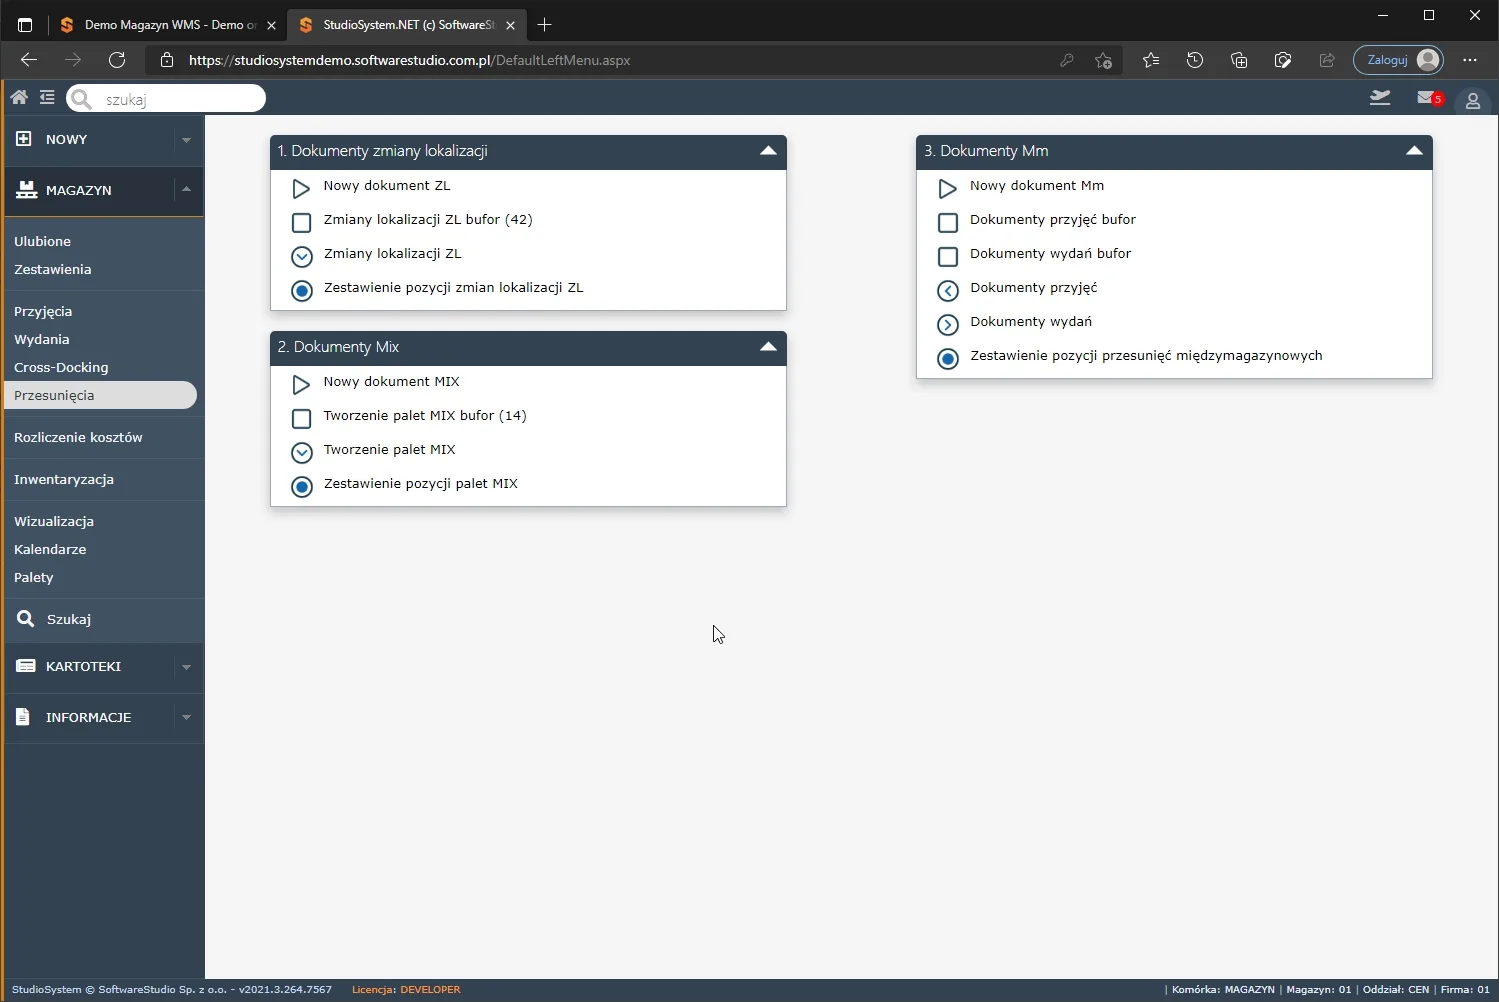Screen dimensions: 1499x1002
Task: Click the left-chevron icon for Dokumenty przyjęć
Action: coord(948,290)
